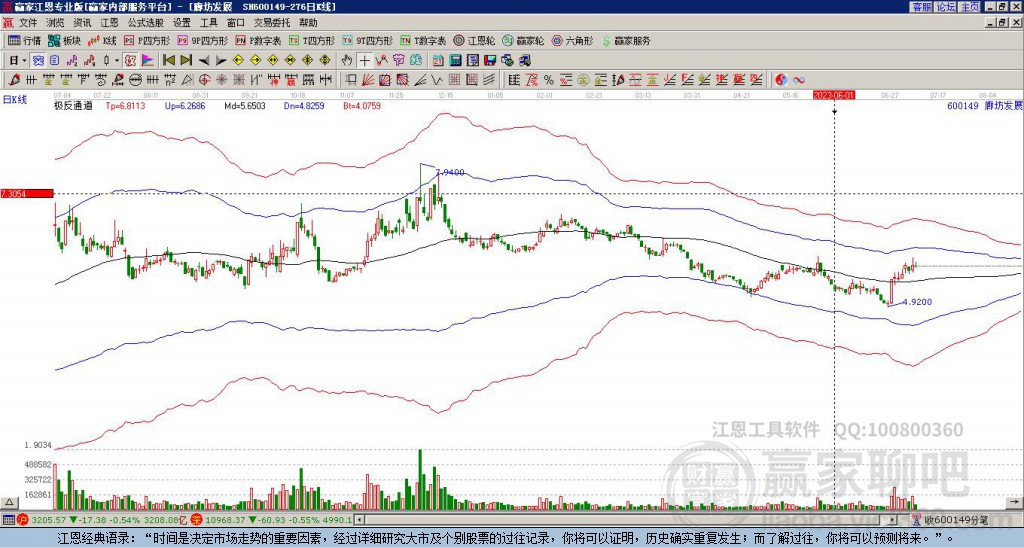
Task: Click the keyboard icon in status bar
Action: click(x=8, y=520)
